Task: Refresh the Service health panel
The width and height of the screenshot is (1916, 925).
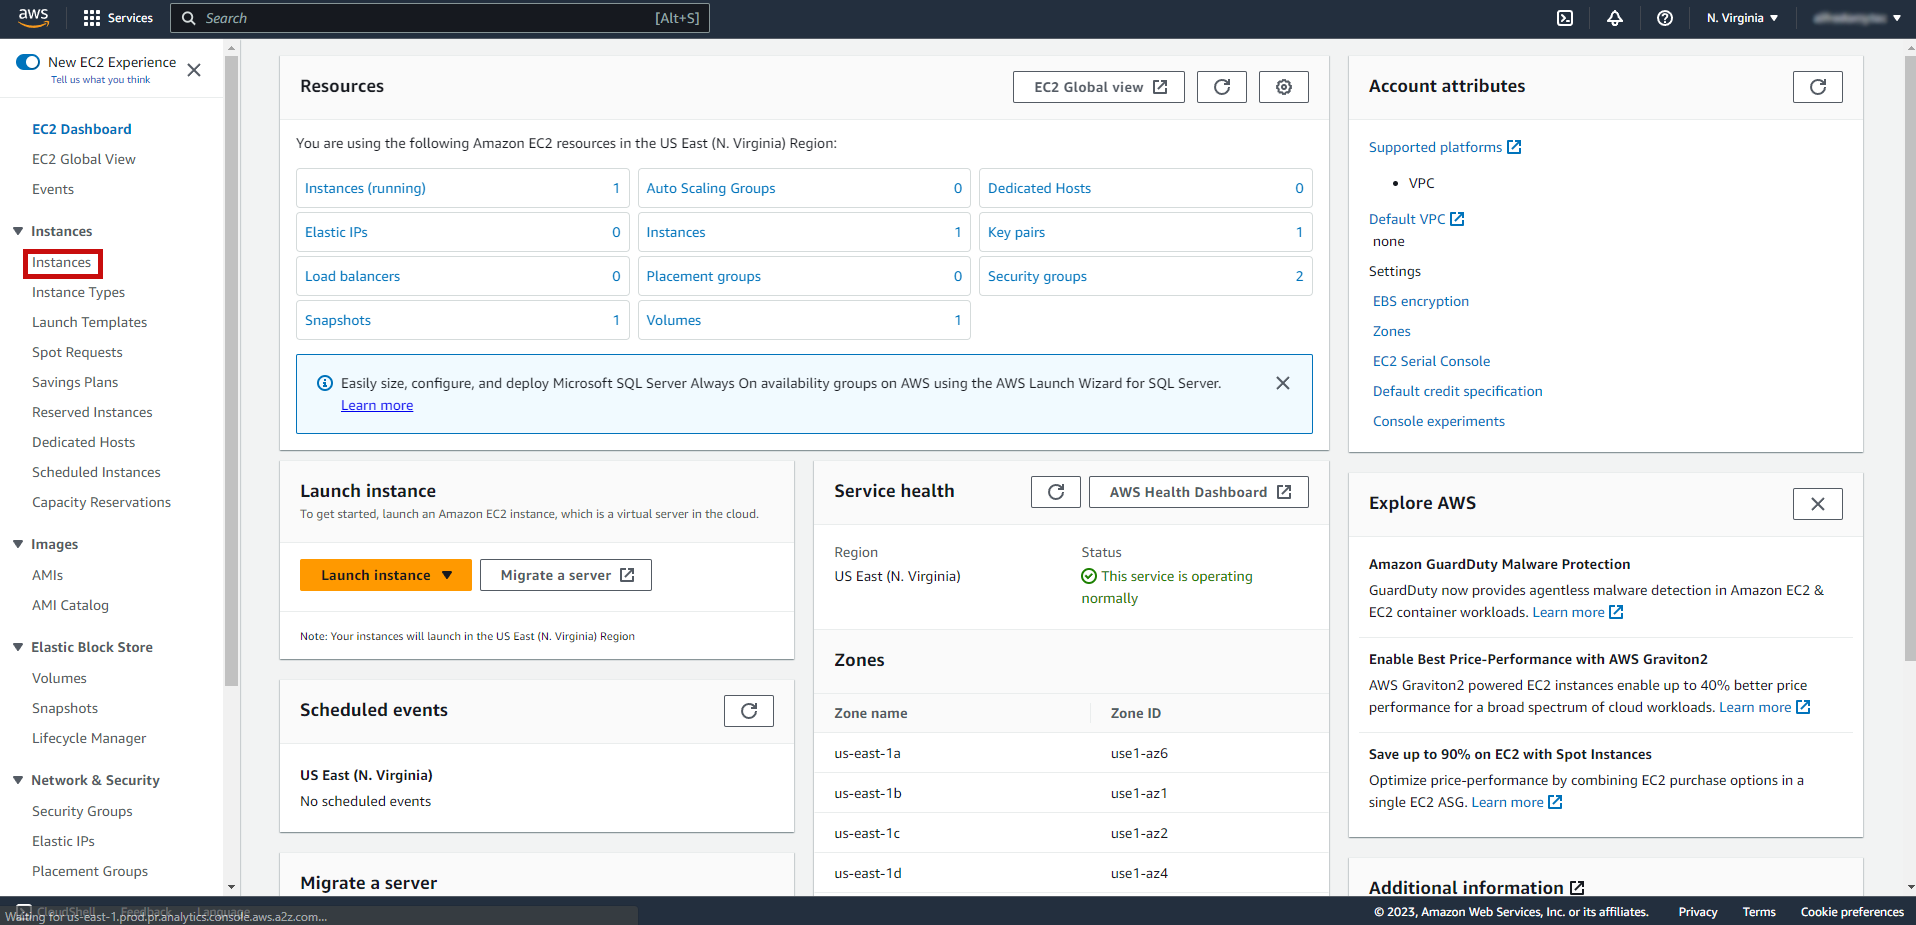Action: pyautogui.click(x=1056, y=492)
